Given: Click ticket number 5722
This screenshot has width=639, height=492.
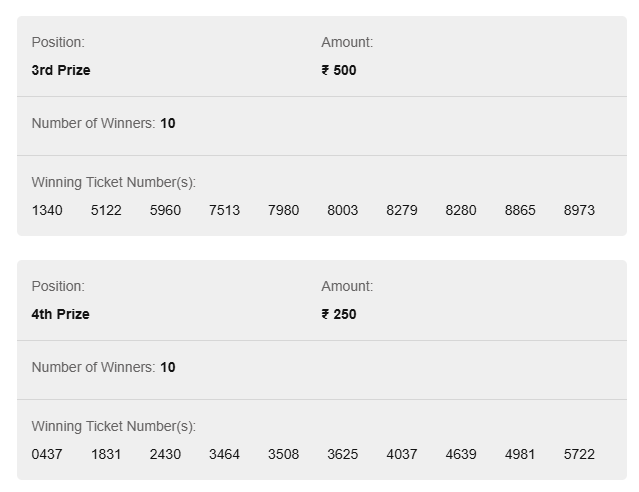Looking at the screenshot, I should click(x=579, y=454).
